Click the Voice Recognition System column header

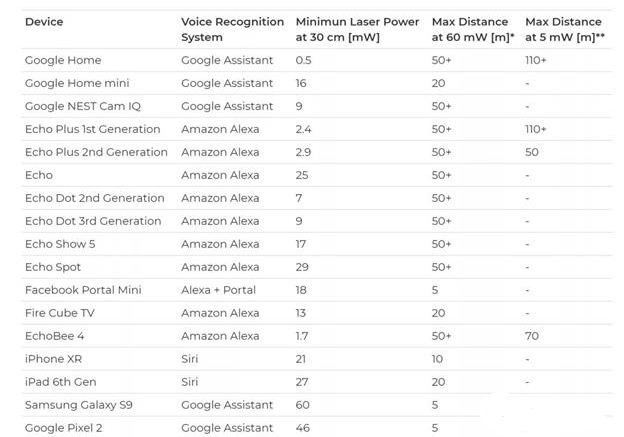[x=228, y=28]
